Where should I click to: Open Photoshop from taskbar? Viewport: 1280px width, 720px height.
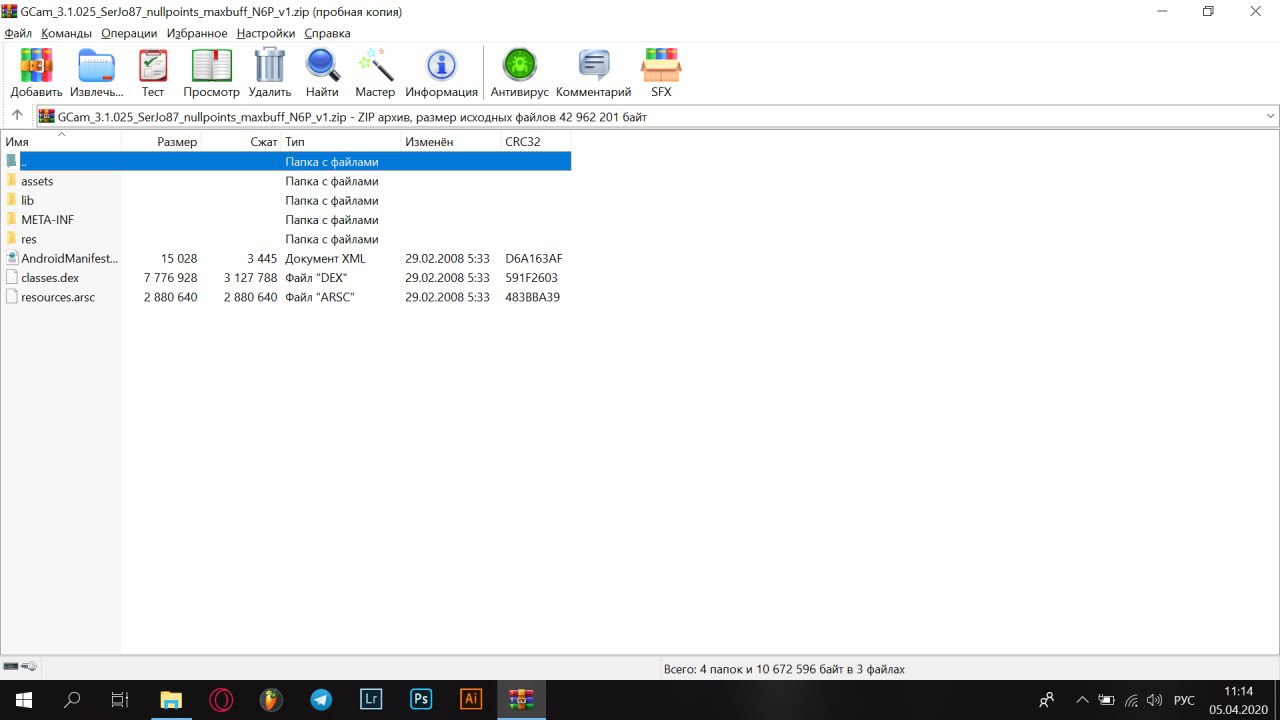[x=421, y=700]
